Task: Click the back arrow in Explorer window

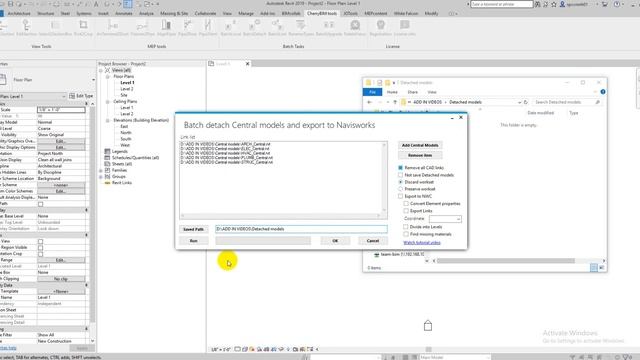Action: [x=370, y=102]
